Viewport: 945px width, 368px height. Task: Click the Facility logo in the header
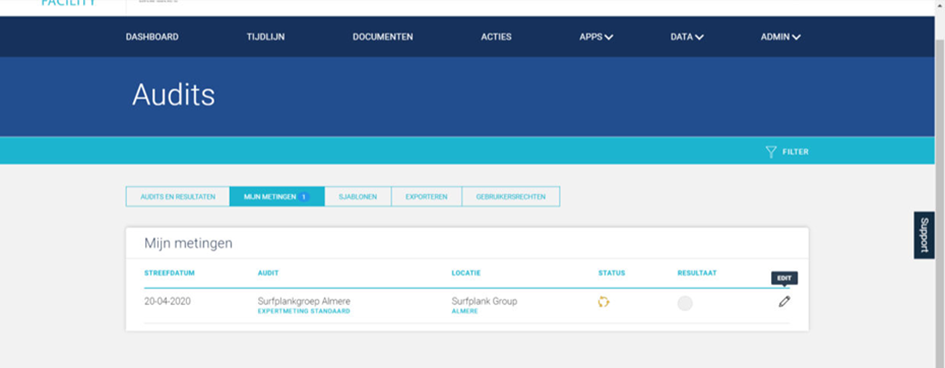click(68, 4)
